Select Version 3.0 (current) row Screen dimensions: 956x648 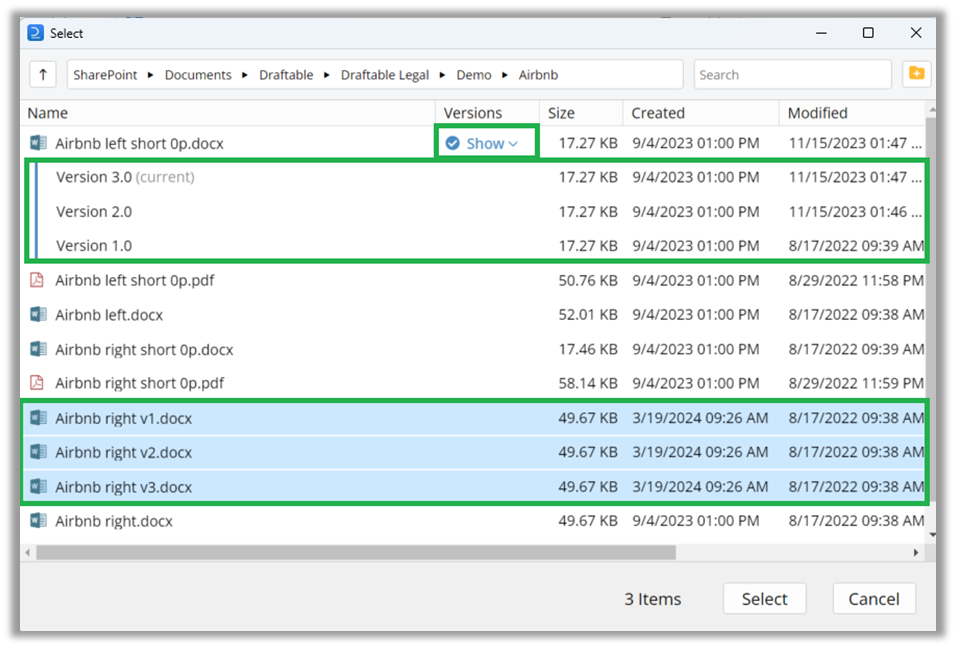click(x=477, y=177)
